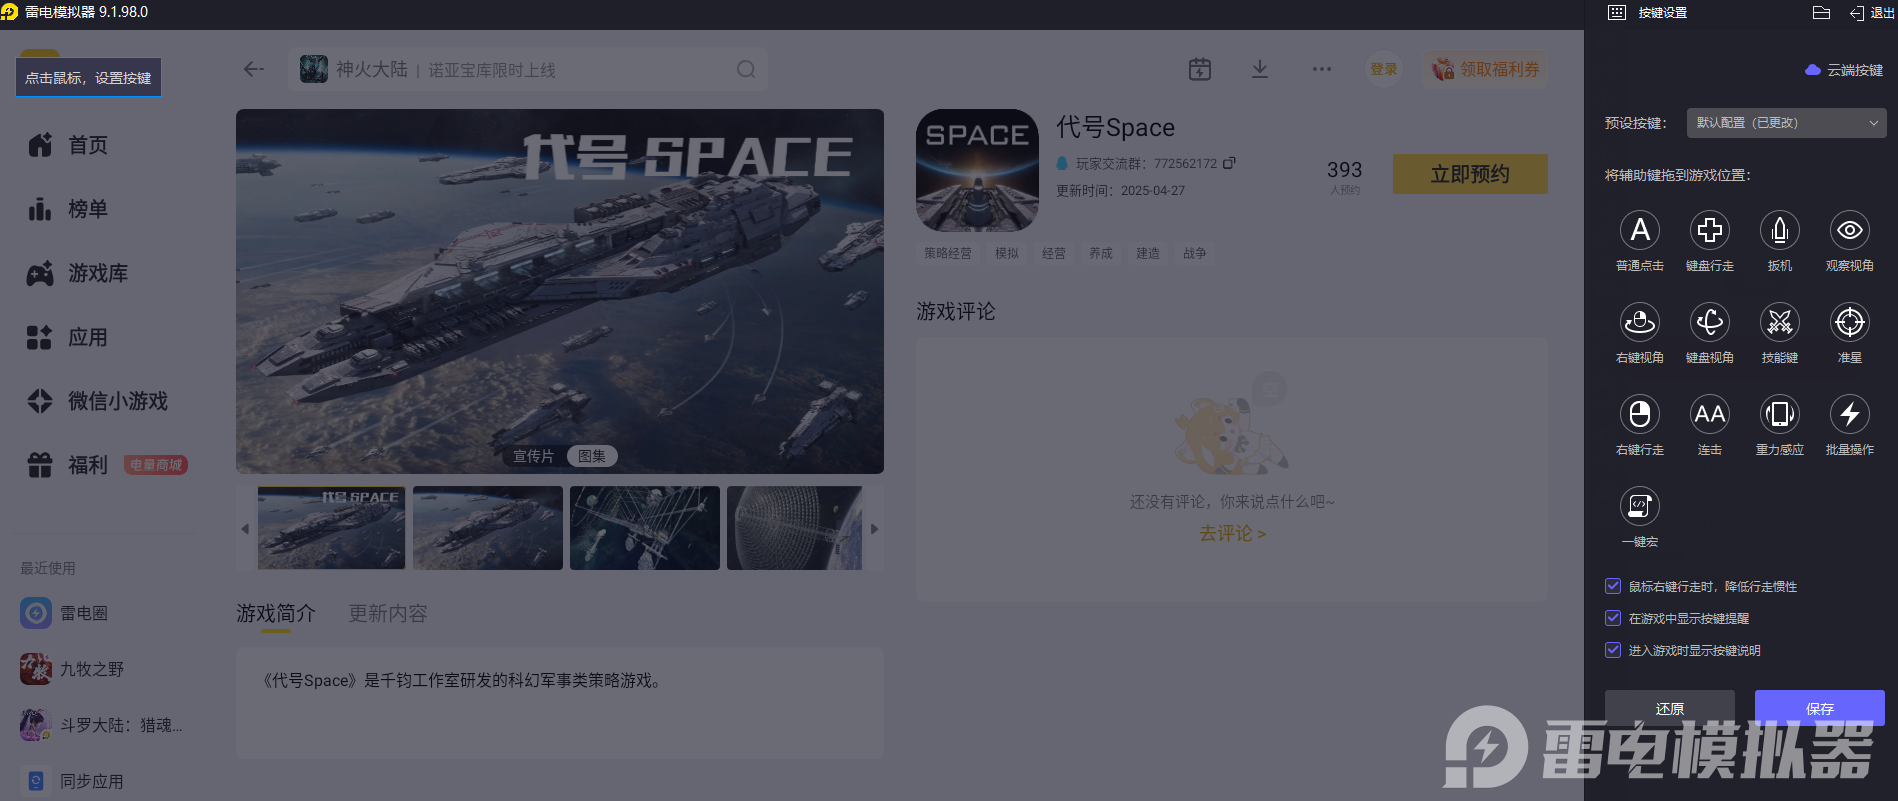Open 榜单 rankings in the sidebar

click(68, 209)
